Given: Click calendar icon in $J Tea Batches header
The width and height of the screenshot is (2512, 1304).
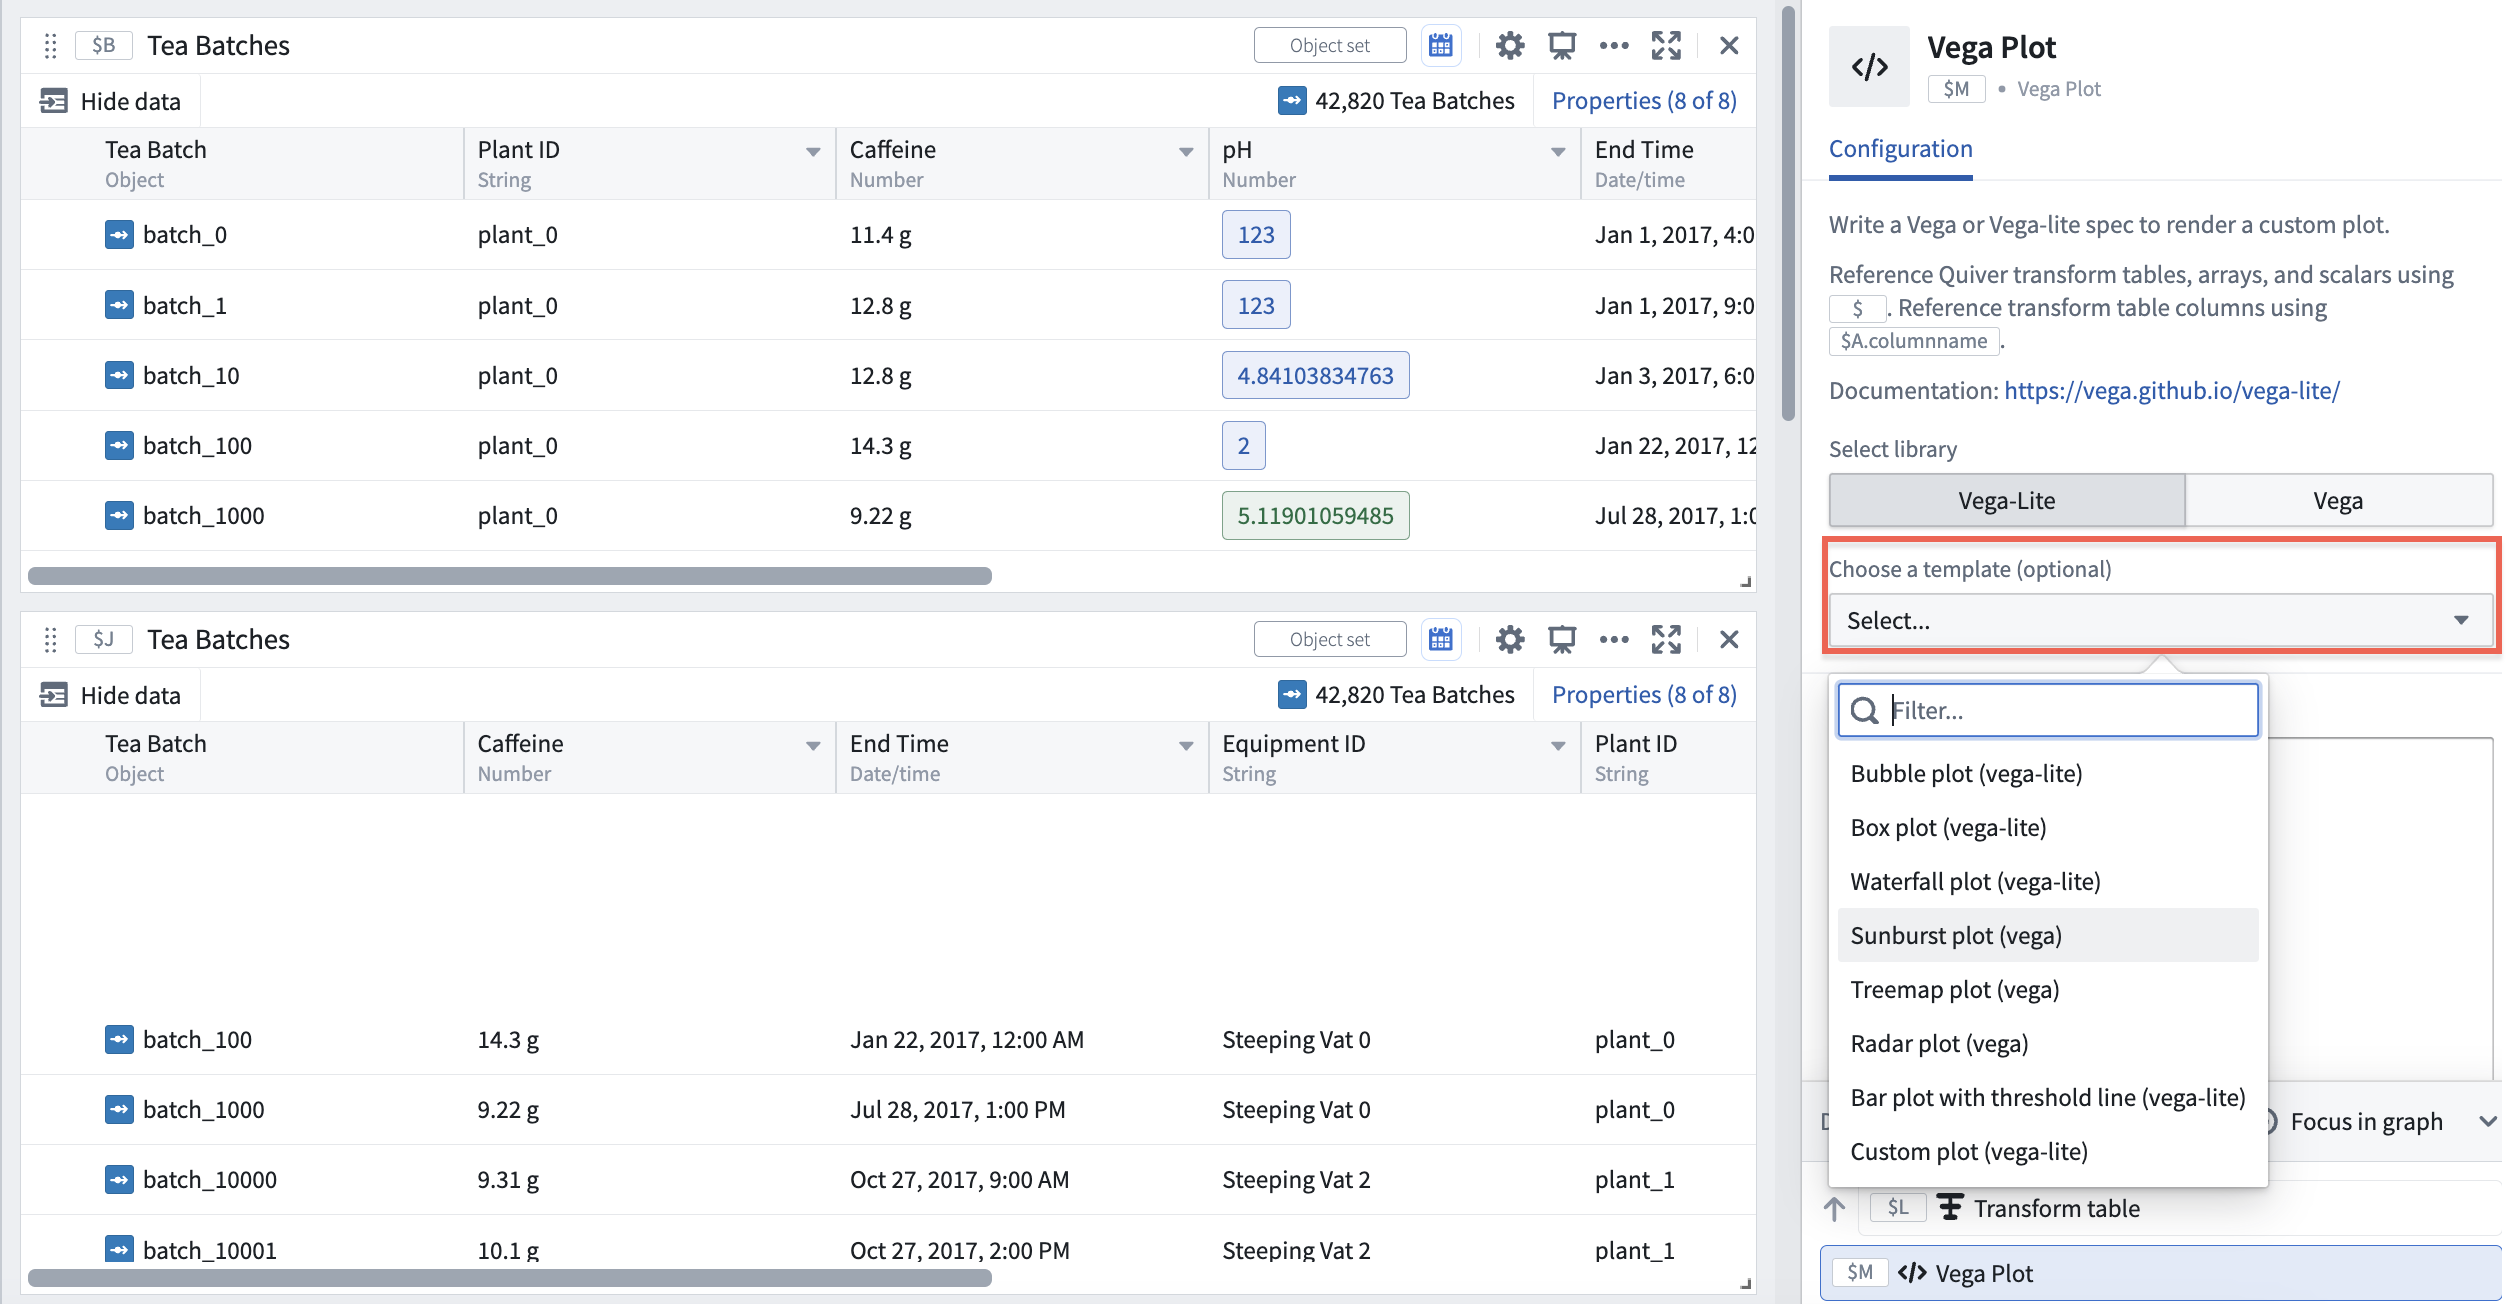Looking at the screenshot, I should point(1440,640).
